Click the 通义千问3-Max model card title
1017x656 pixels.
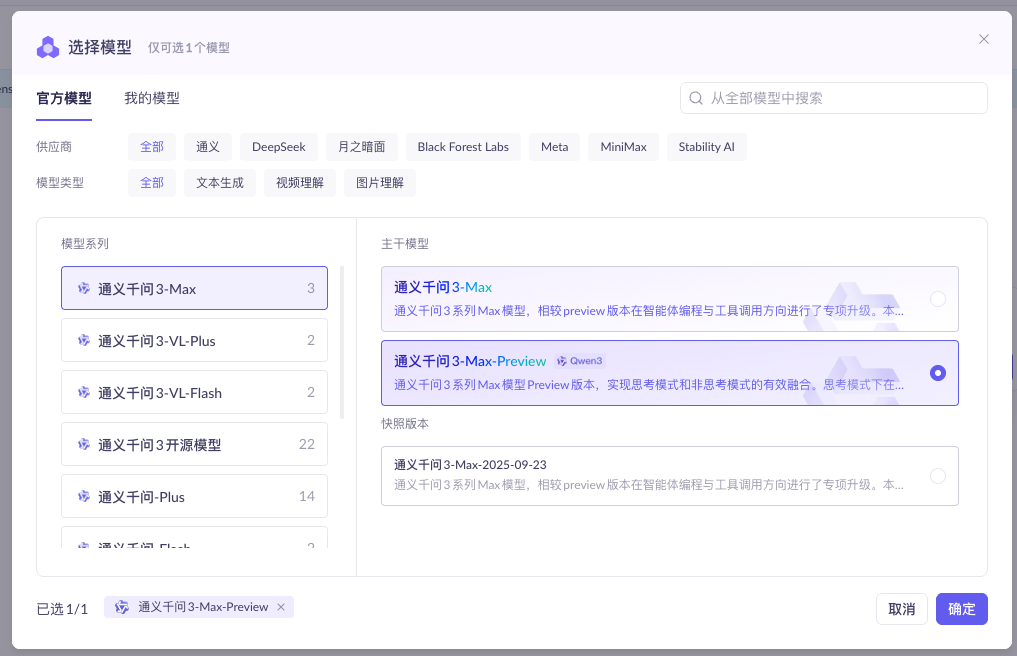click(x=443, y=287)
